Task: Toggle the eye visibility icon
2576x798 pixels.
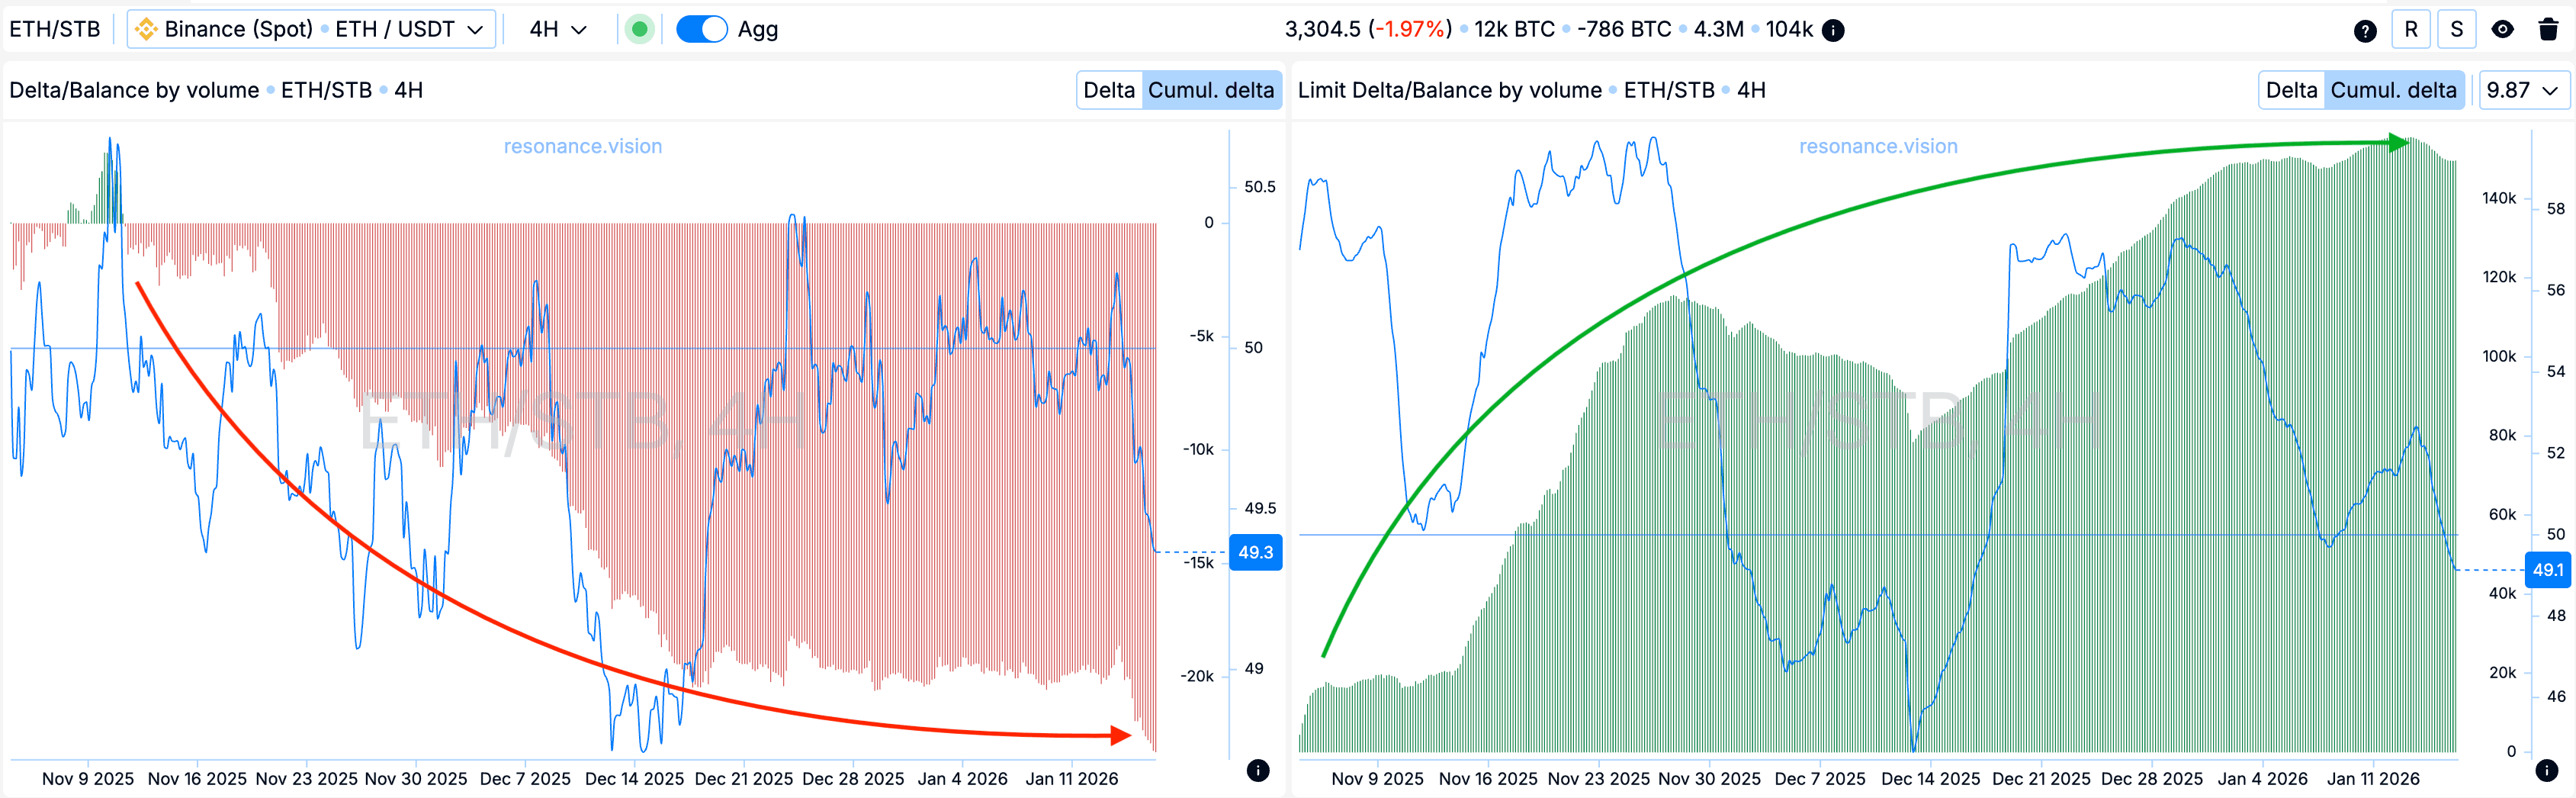Action: (2502, 30)
